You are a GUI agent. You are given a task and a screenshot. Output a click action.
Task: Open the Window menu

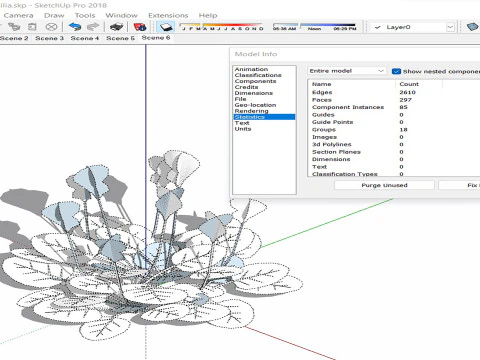(x=121, y=15)
